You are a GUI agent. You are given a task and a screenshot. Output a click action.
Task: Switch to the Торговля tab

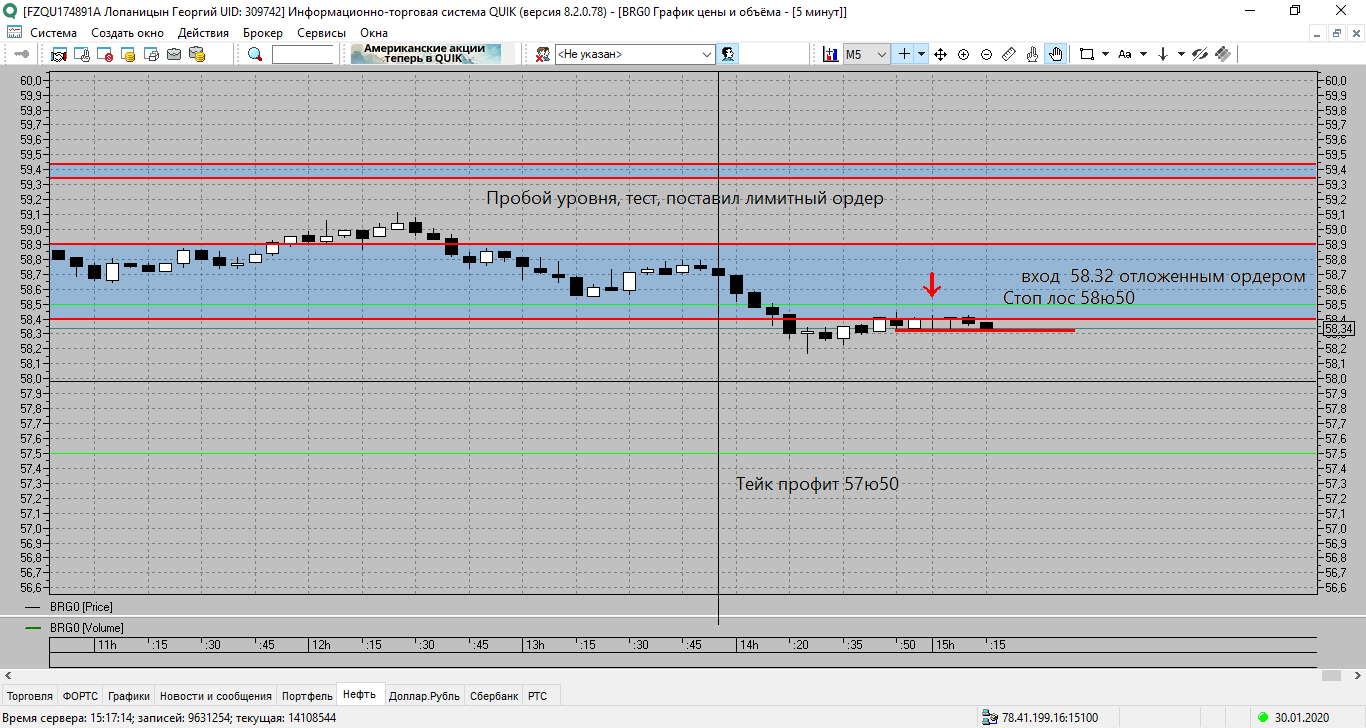coord(30,696)
